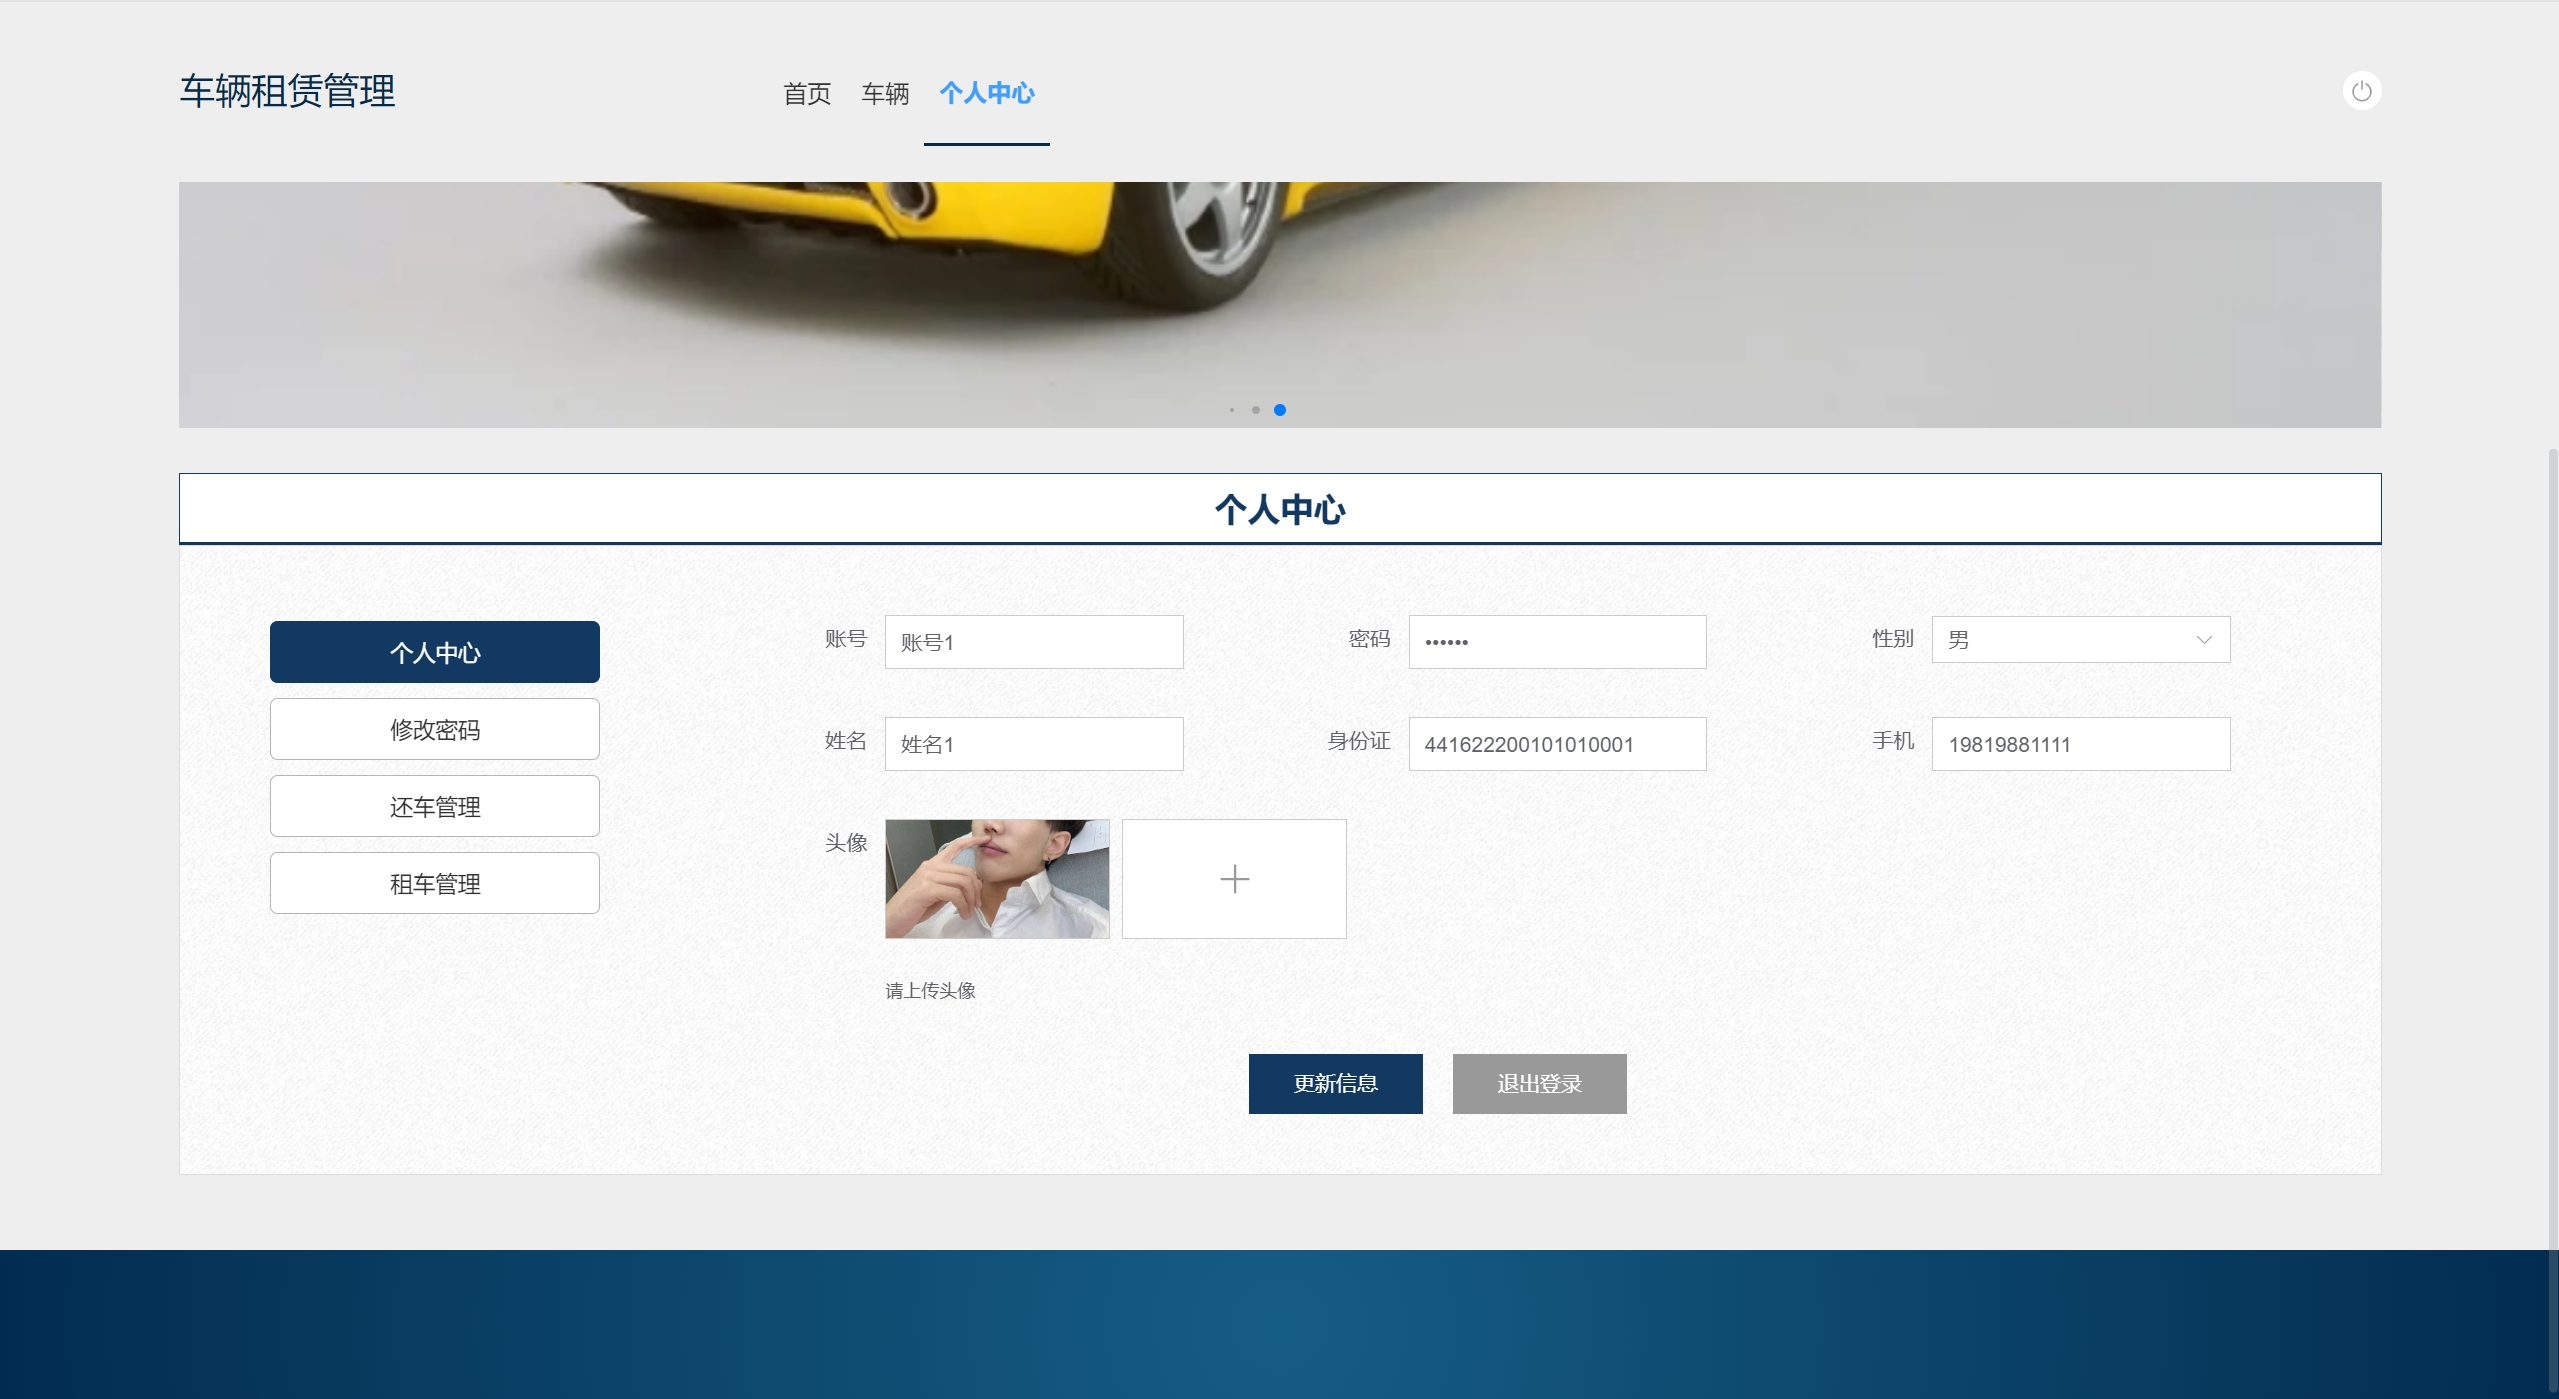Open 还车管理 return management
Image resolution: width=2559 pixels, height=1399 pixels.
pos(435,807)
